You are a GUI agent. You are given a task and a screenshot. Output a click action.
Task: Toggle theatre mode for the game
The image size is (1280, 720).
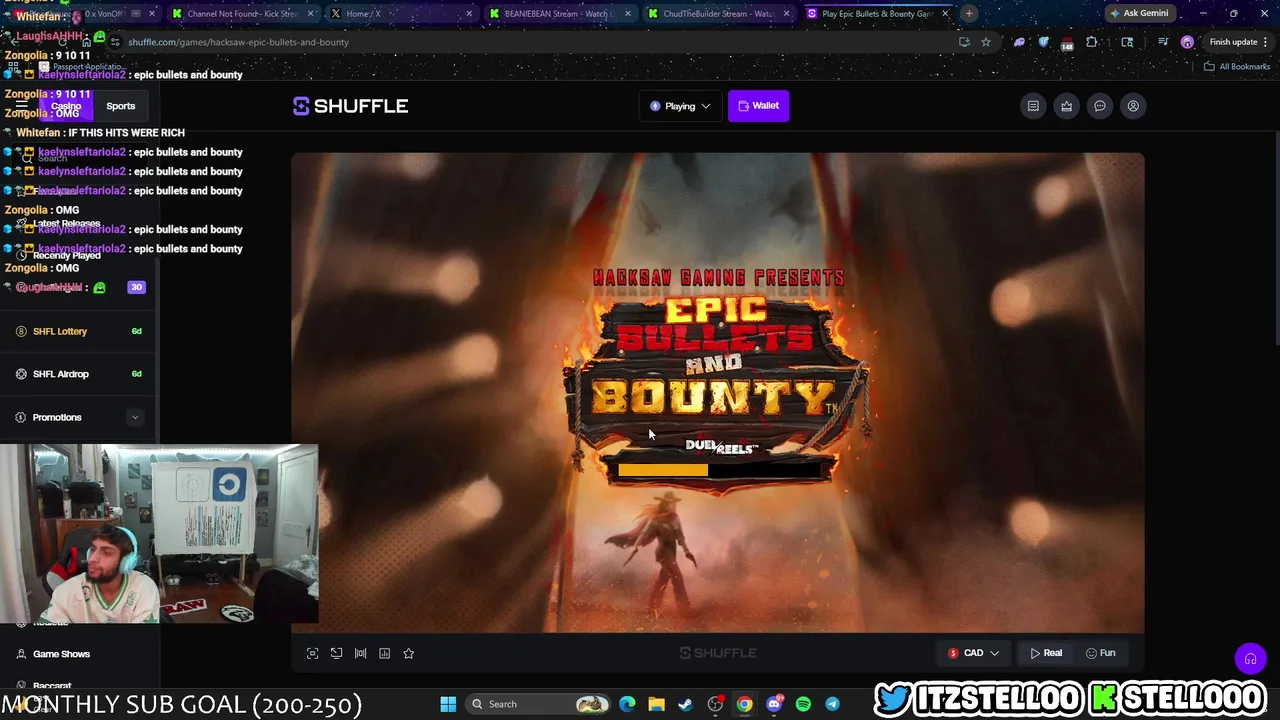point(336,653)
